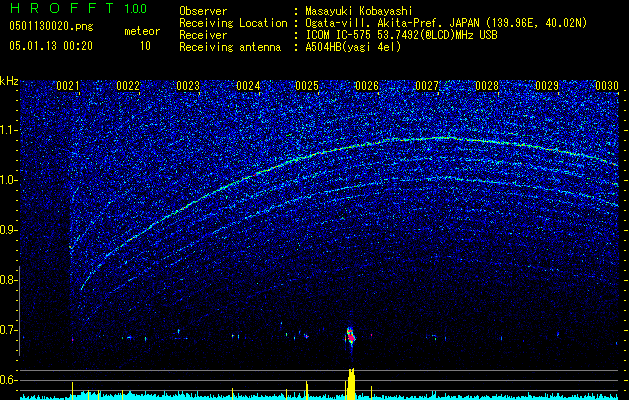The height and width of the screenshot is (400, 629).
Task: Click time marker 0027
Action: click(427, 86)
